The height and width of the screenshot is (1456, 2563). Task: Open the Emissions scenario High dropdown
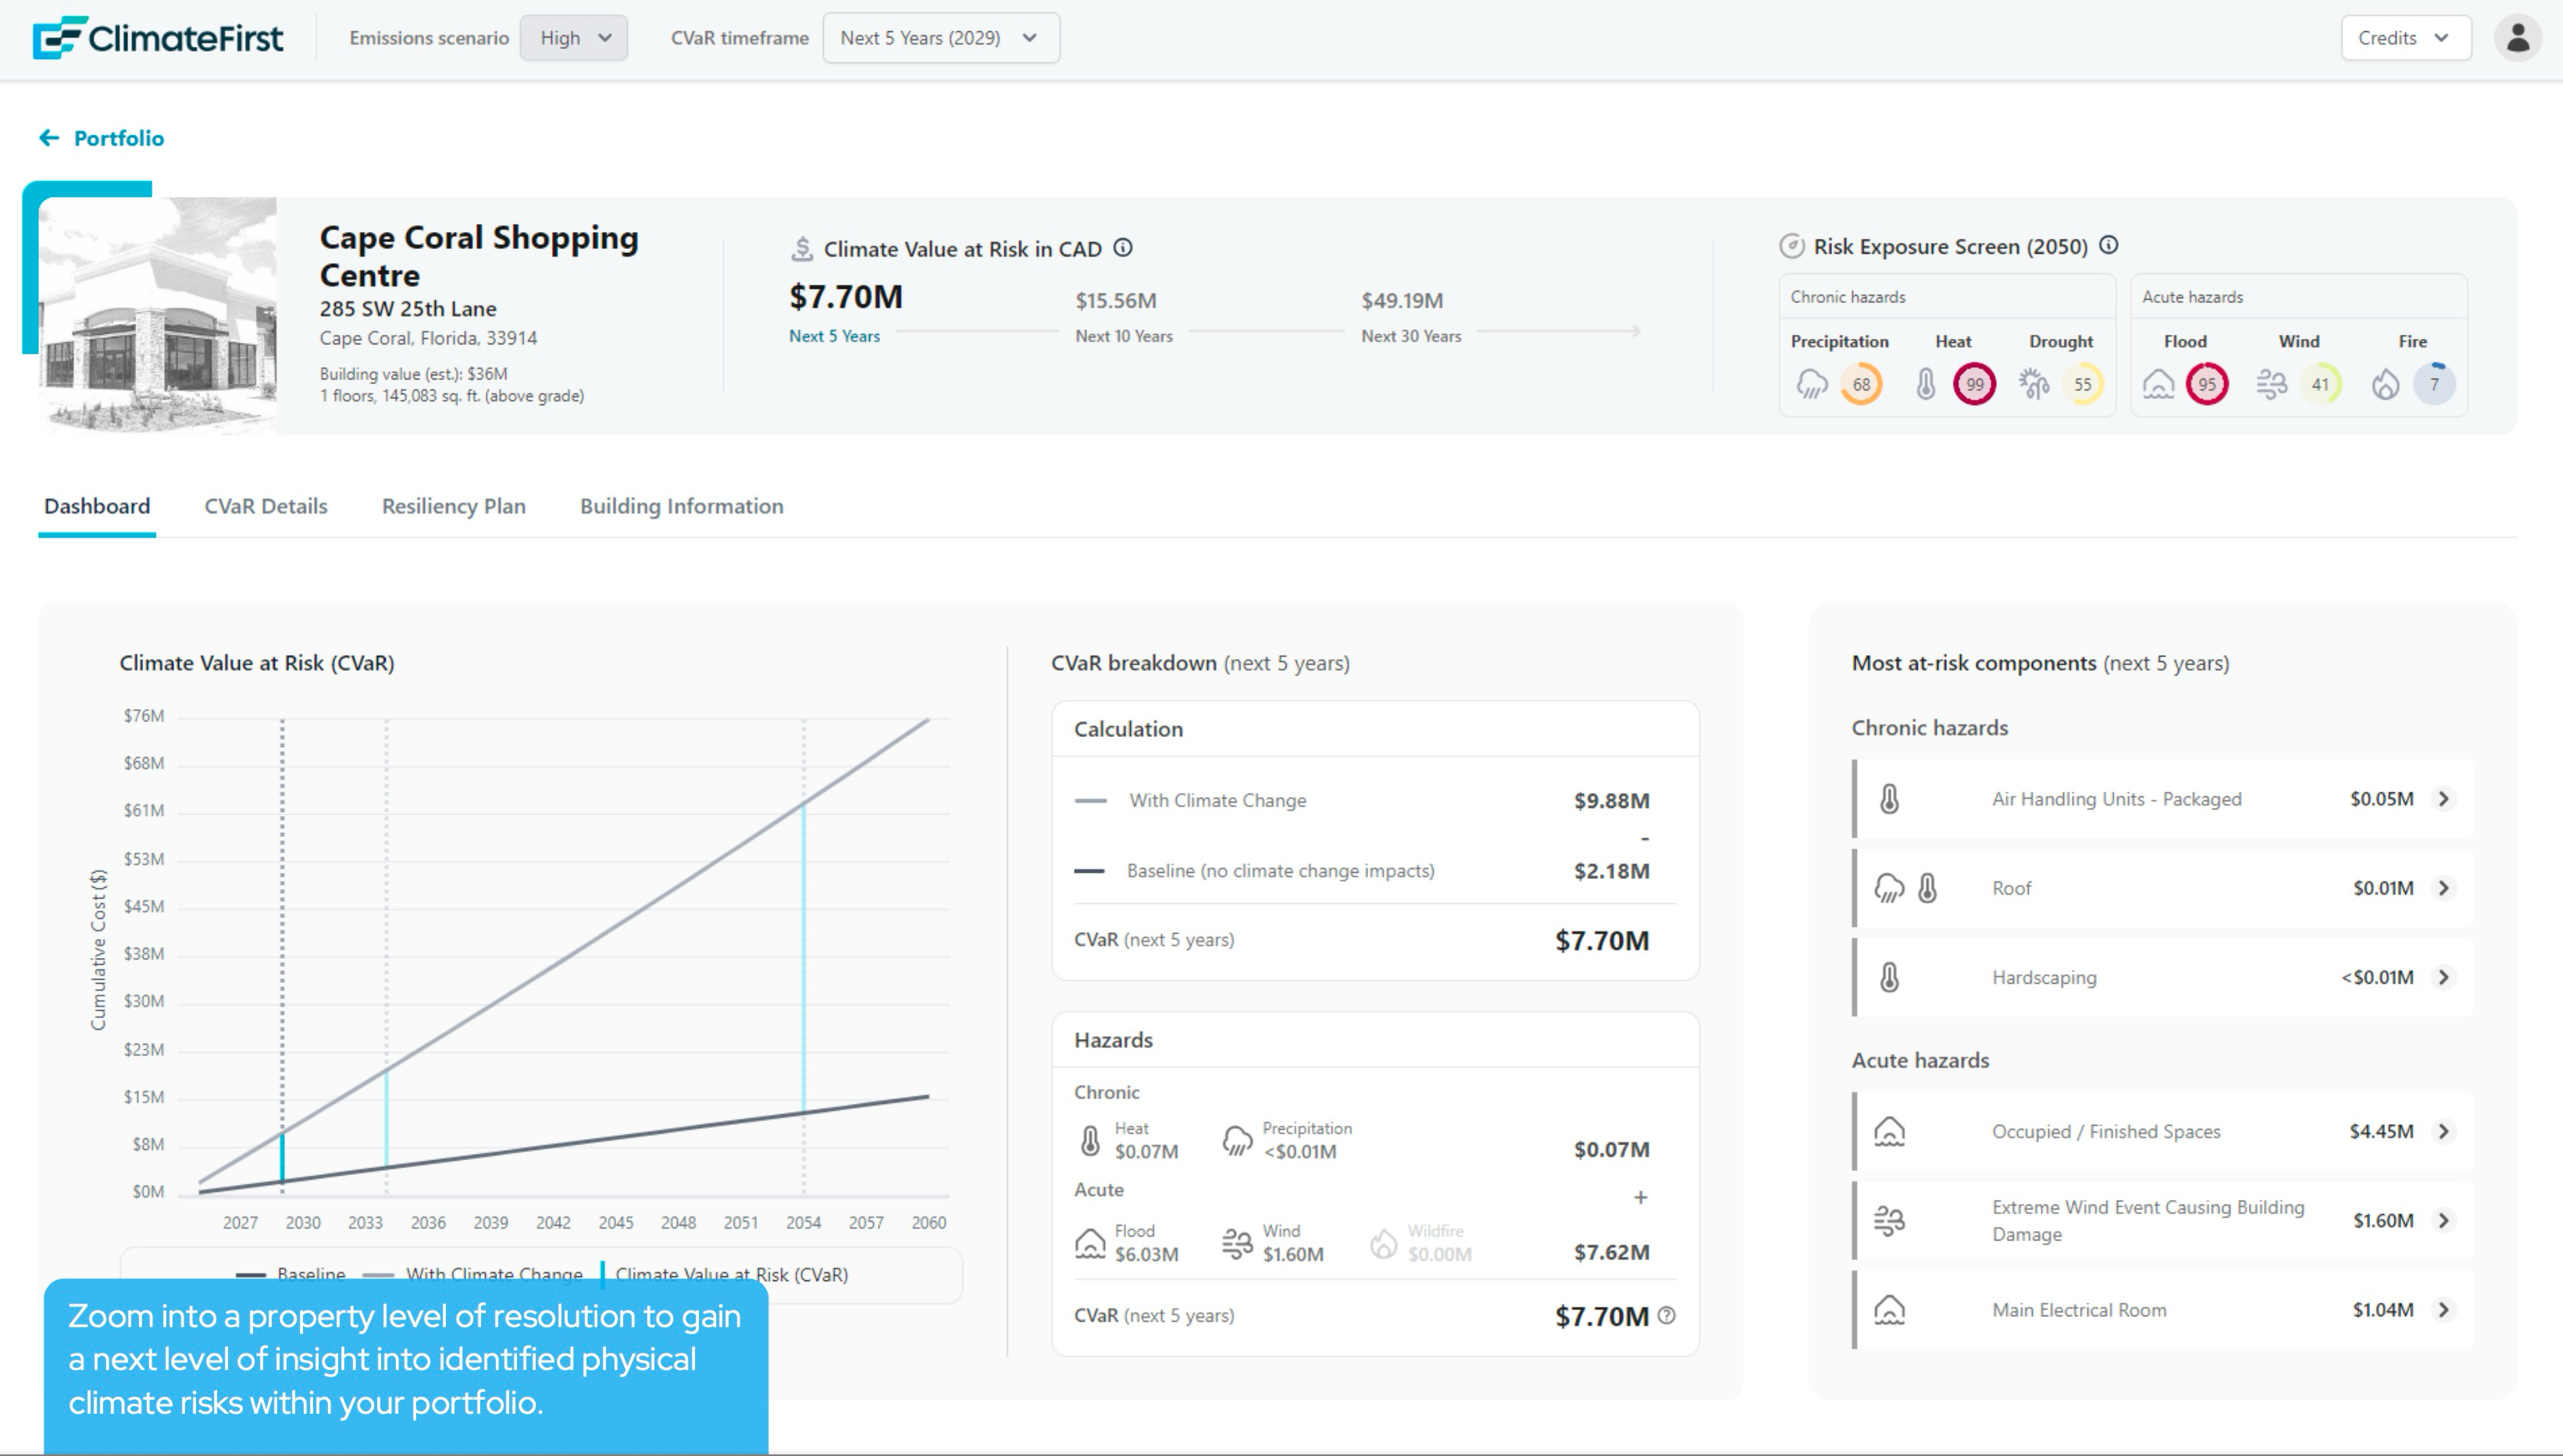(574, 38)
